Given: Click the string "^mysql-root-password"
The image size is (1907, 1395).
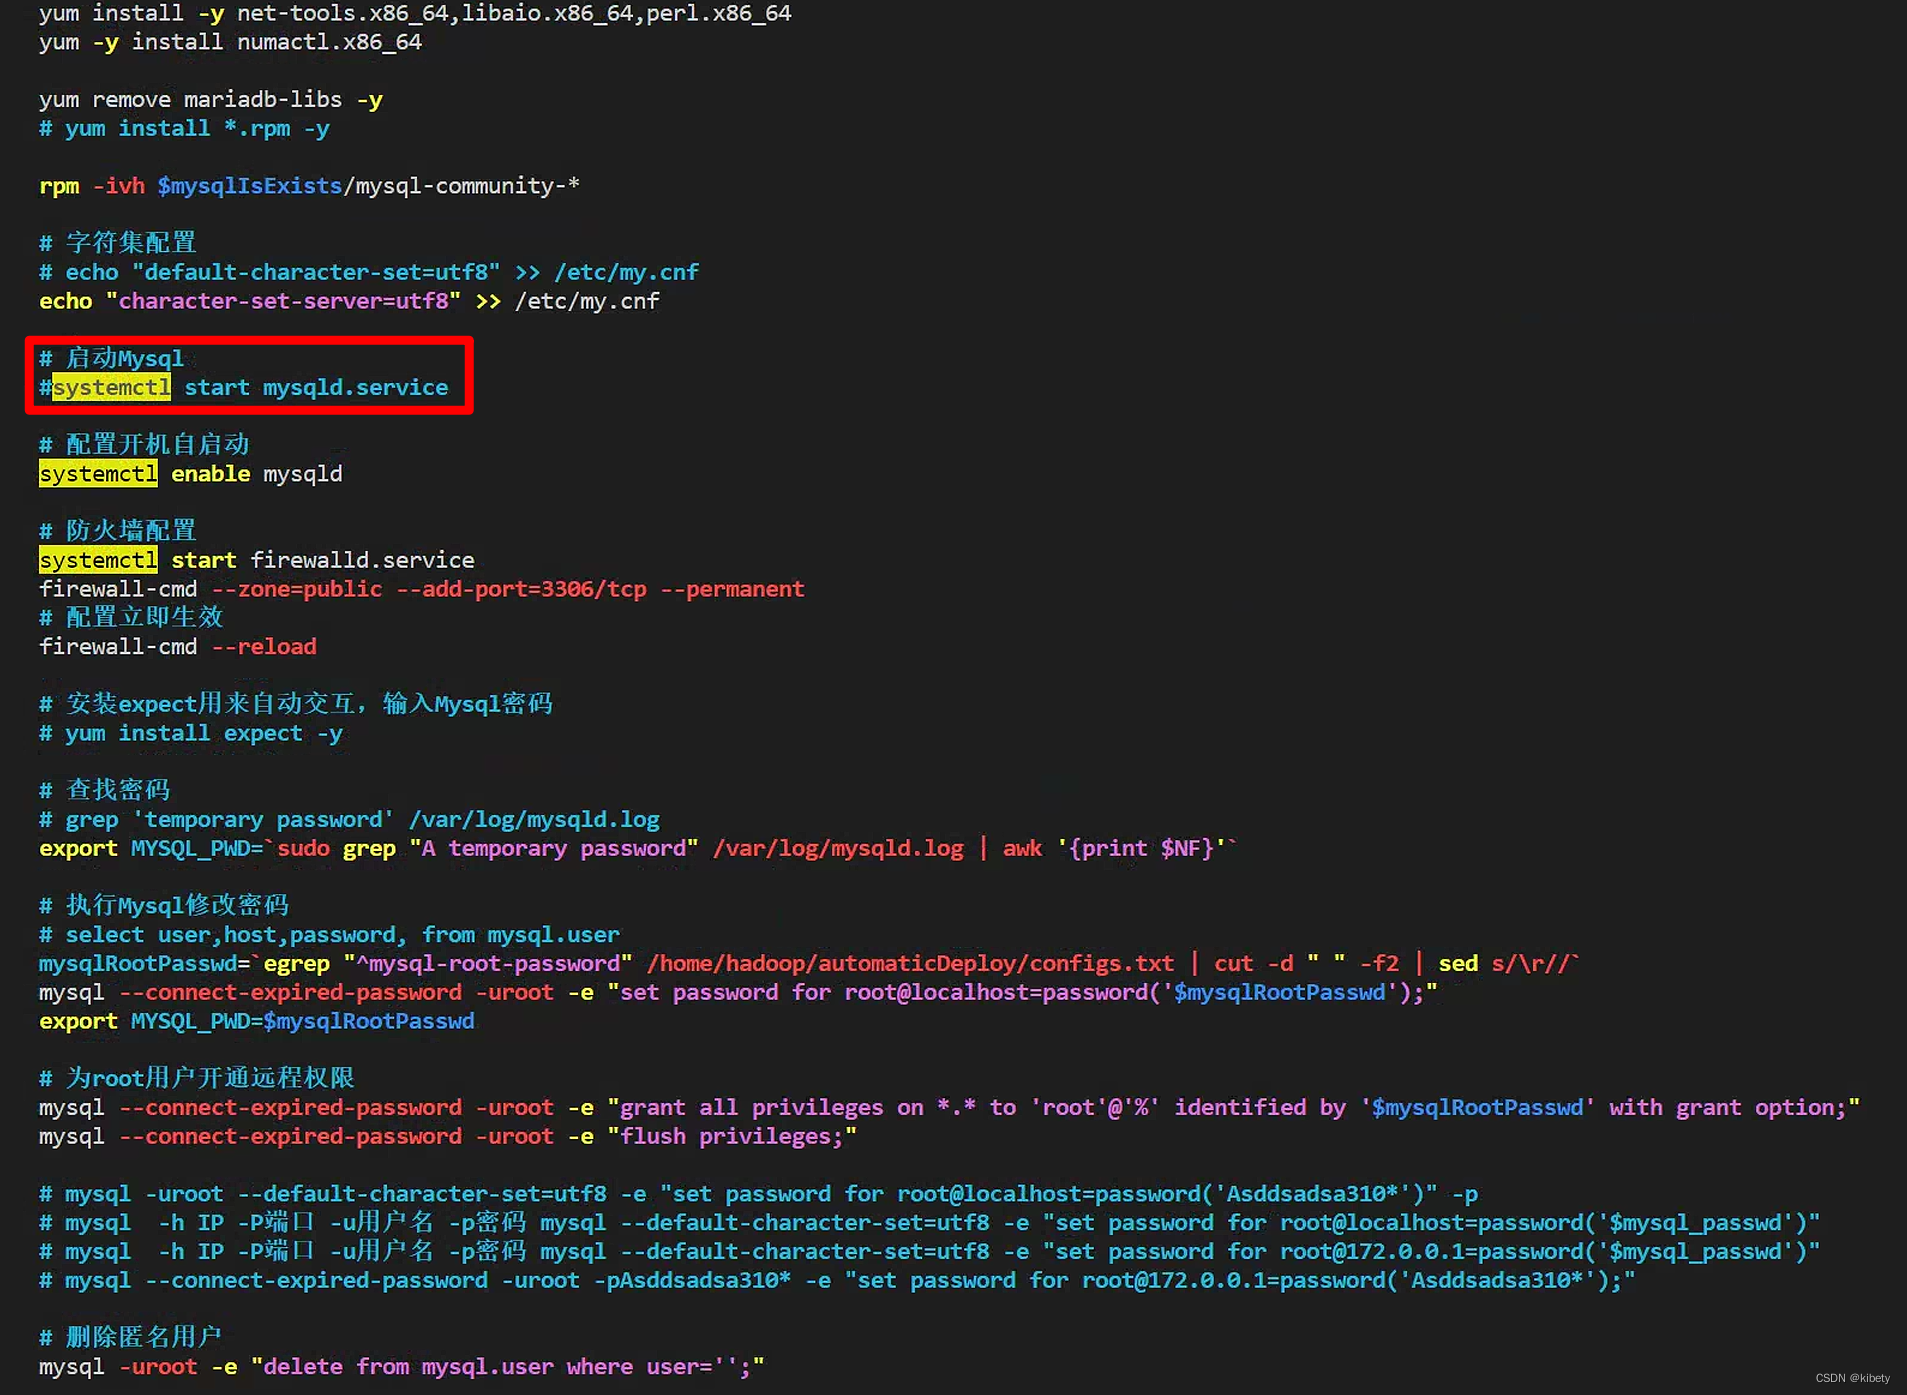Looking at the screenshot, I should point(488,964).
